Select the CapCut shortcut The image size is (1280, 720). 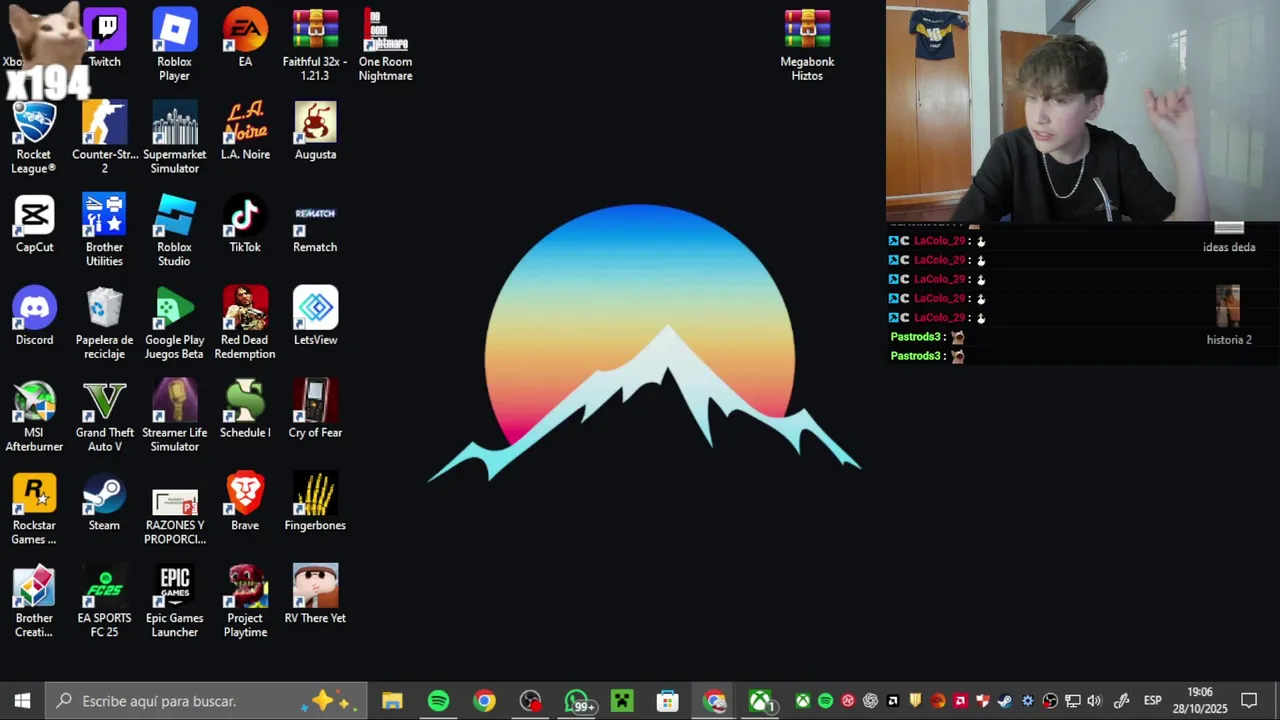click(x=34, y=224)
